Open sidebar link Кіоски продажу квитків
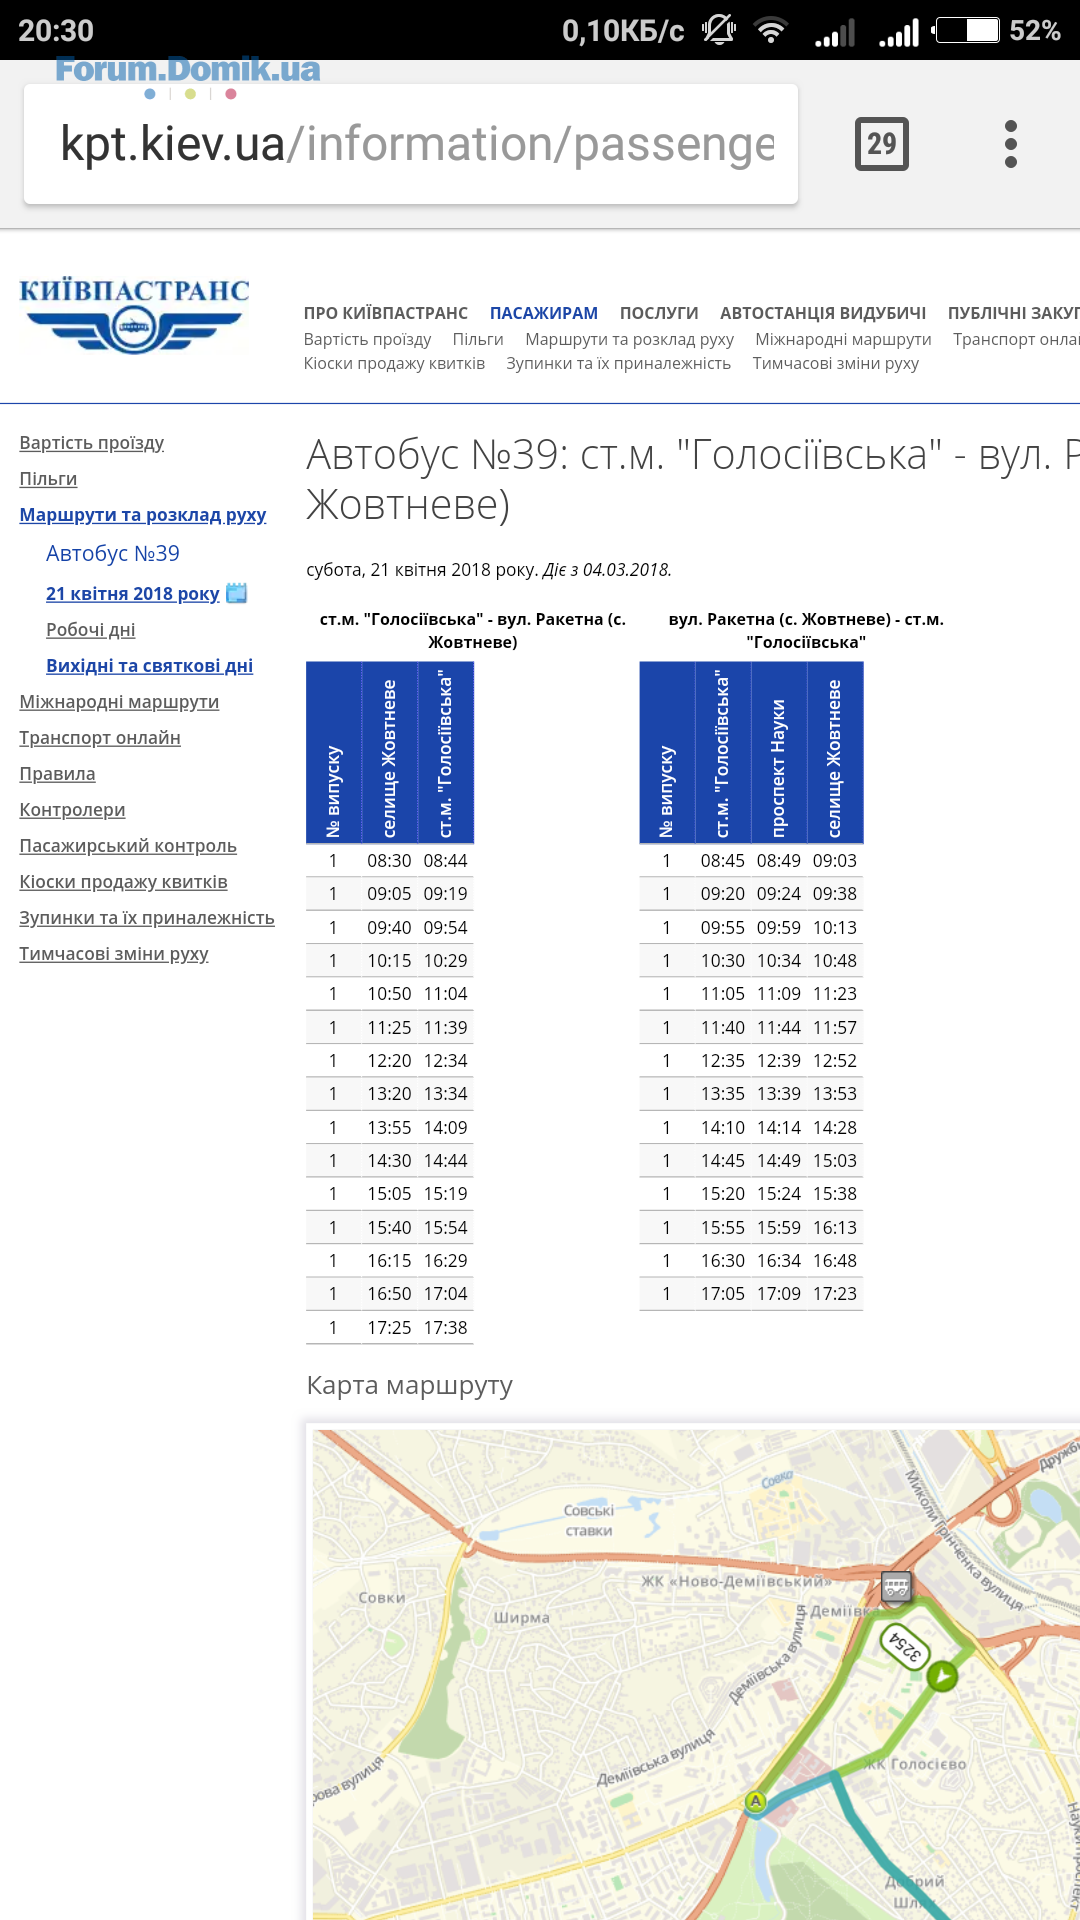The image size is (1080, 1920). 124,882
